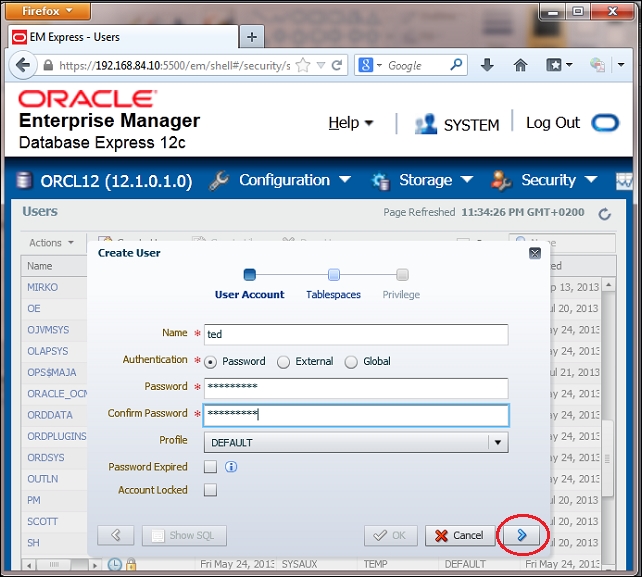Click the browser address bar URL

click(175, 66)
